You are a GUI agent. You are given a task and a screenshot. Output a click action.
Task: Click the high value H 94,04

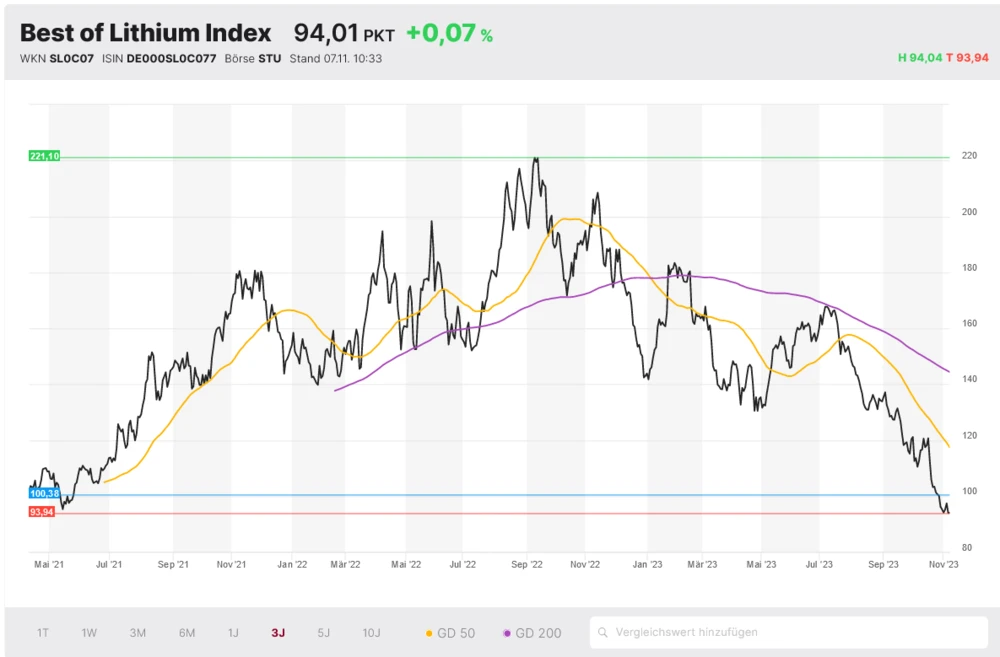(921, 58)
